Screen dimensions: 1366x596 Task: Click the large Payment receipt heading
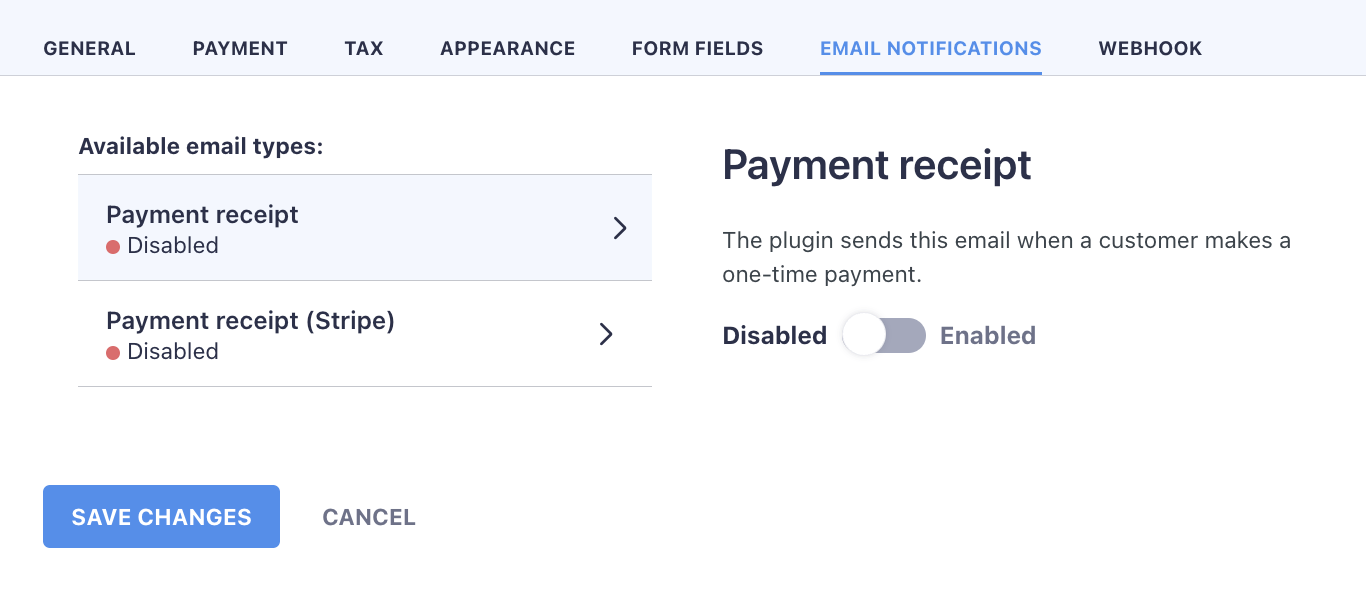click(877, 165)
